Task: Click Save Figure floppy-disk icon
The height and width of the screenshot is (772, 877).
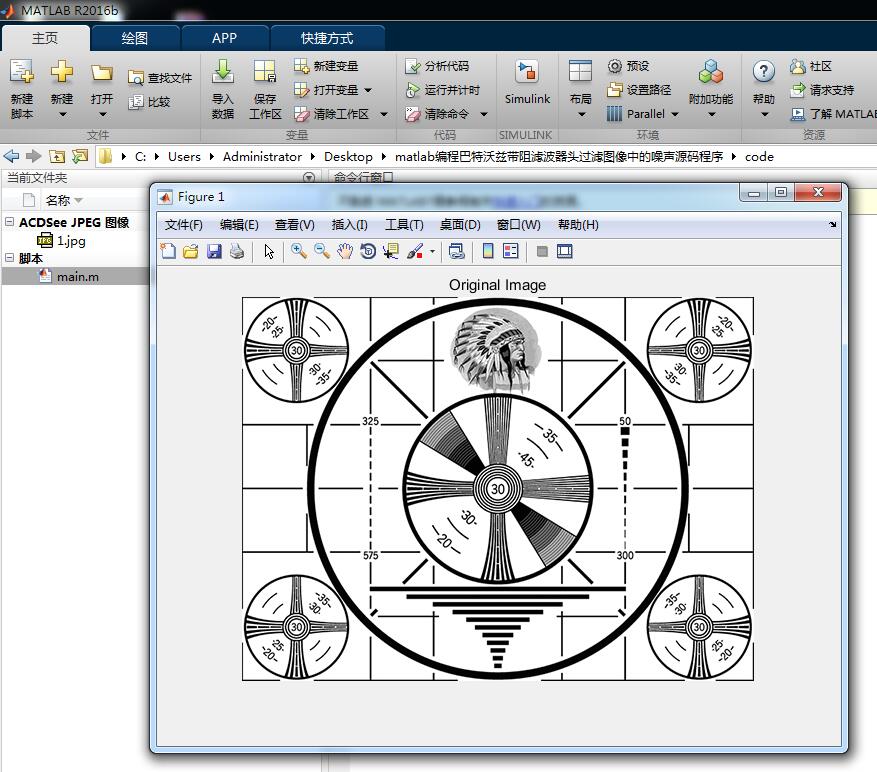Action: 214,251
